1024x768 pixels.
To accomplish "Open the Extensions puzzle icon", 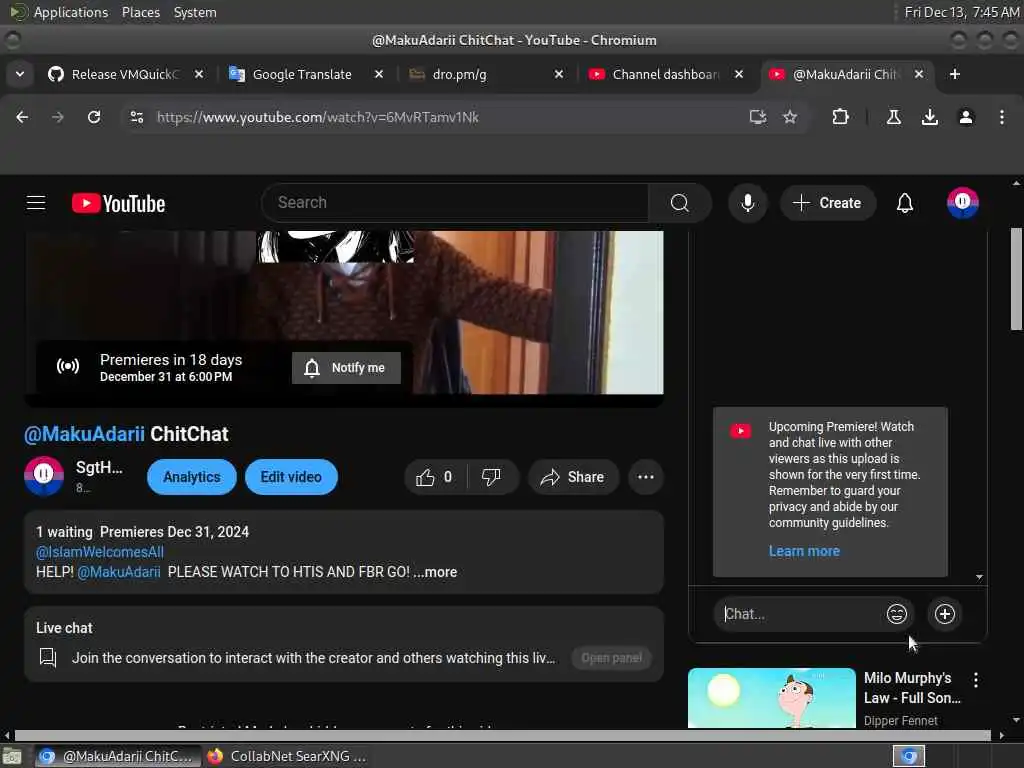I will [840, 117].
